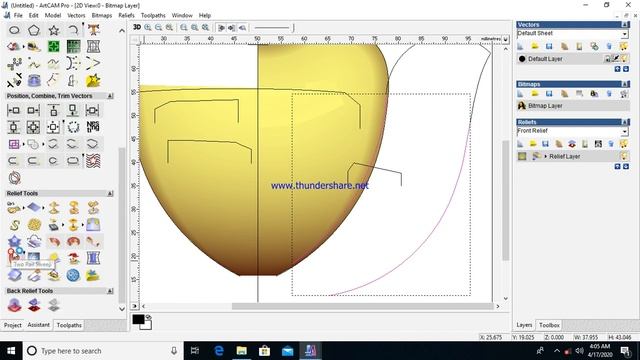
Task: Click the Align Right vectors icon
Action: pos(33,110)
